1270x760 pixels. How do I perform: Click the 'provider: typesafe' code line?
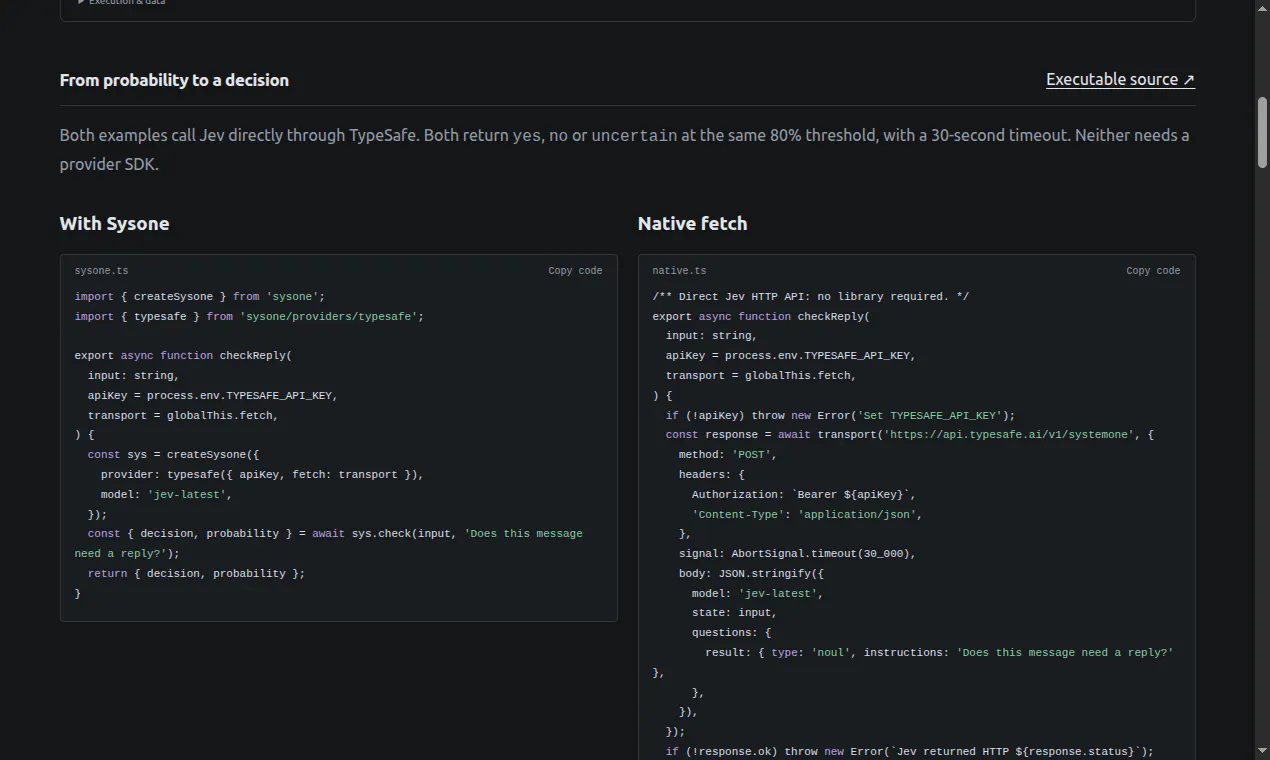262,474
